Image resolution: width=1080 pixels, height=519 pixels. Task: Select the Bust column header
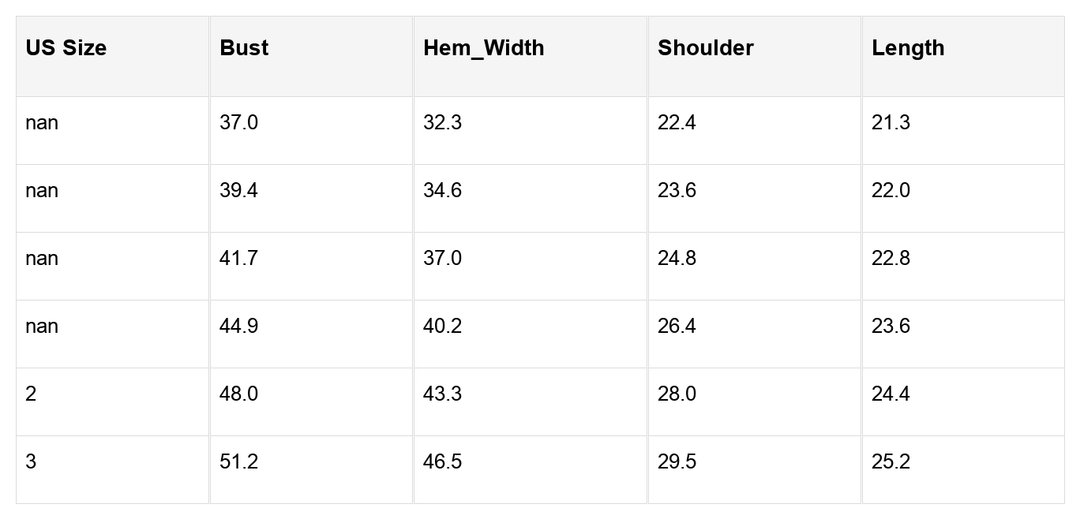[x=244, y=48]
